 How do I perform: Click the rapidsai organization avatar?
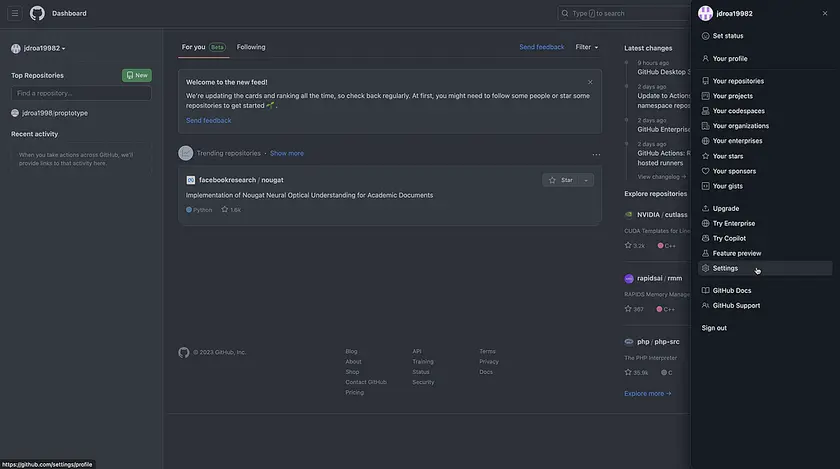[x=629, y=279]
